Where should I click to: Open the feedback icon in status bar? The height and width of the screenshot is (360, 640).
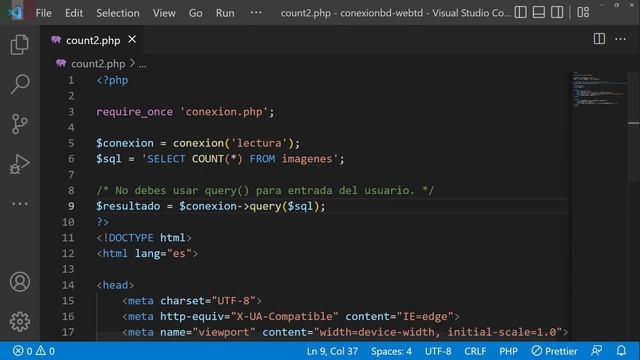click(x=597, y=351)
